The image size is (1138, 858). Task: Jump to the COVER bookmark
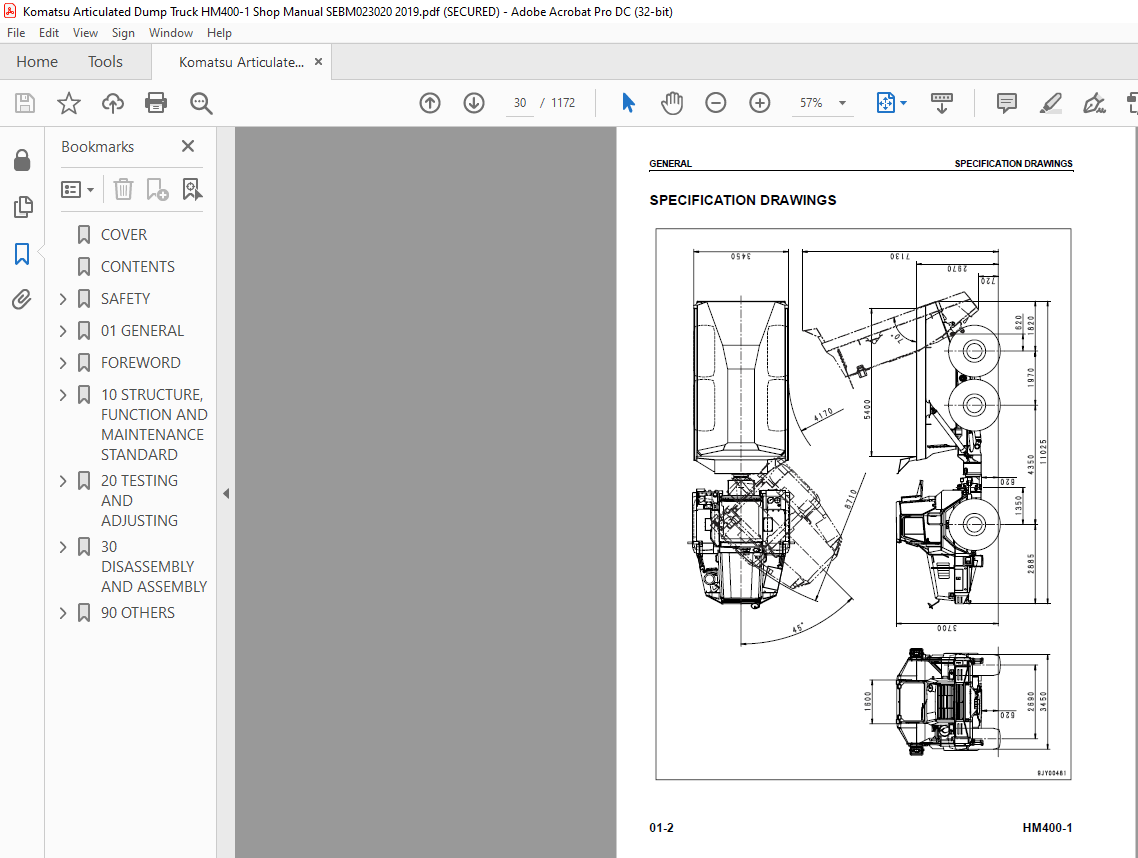pyautogui.click(x=123, y=235)
